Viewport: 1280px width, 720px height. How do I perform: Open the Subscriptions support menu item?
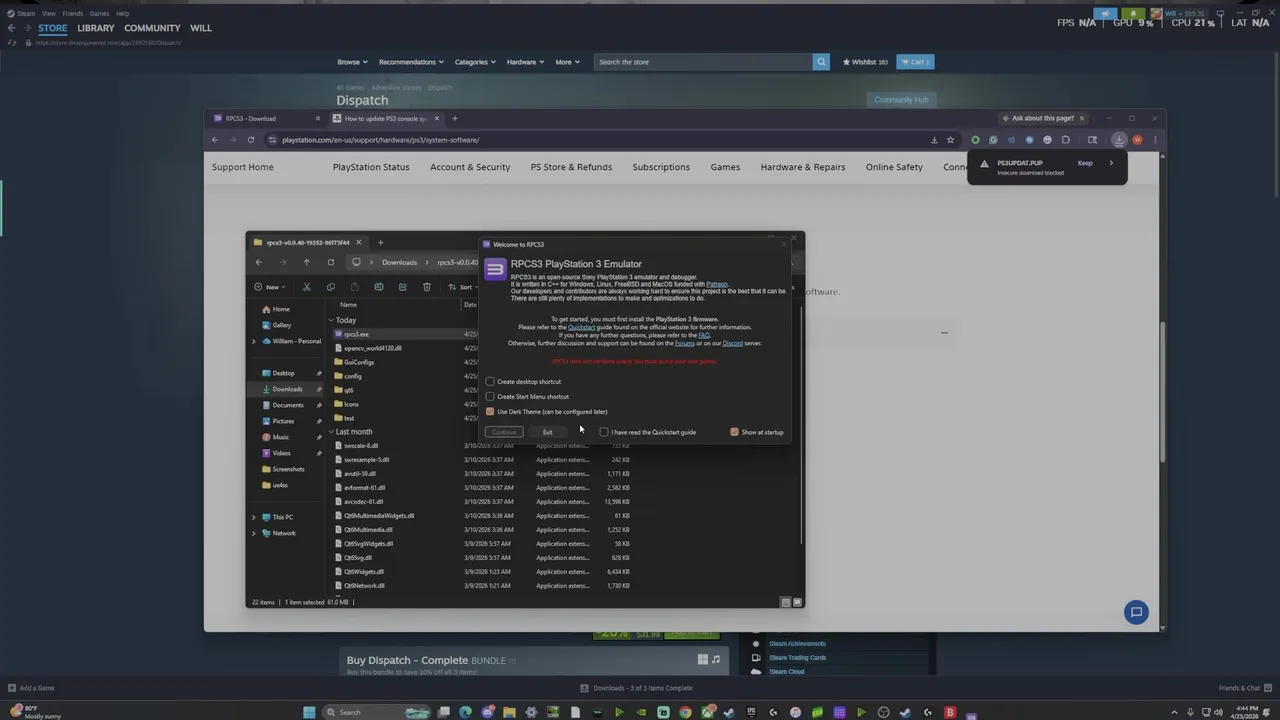[x=661, y=167]
